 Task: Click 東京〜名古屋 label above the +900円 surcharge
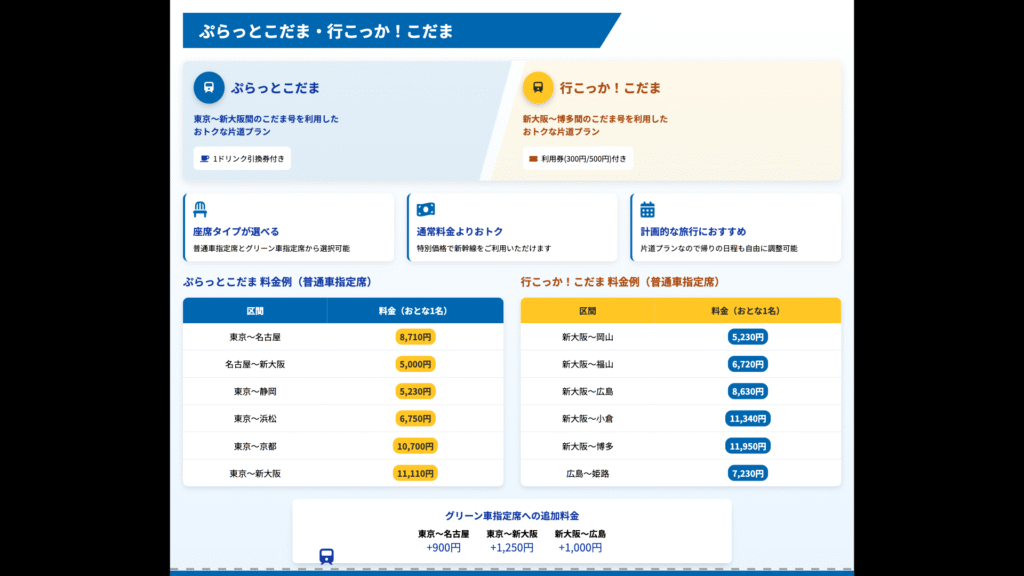pyautogui.click(x=443, y=534)
